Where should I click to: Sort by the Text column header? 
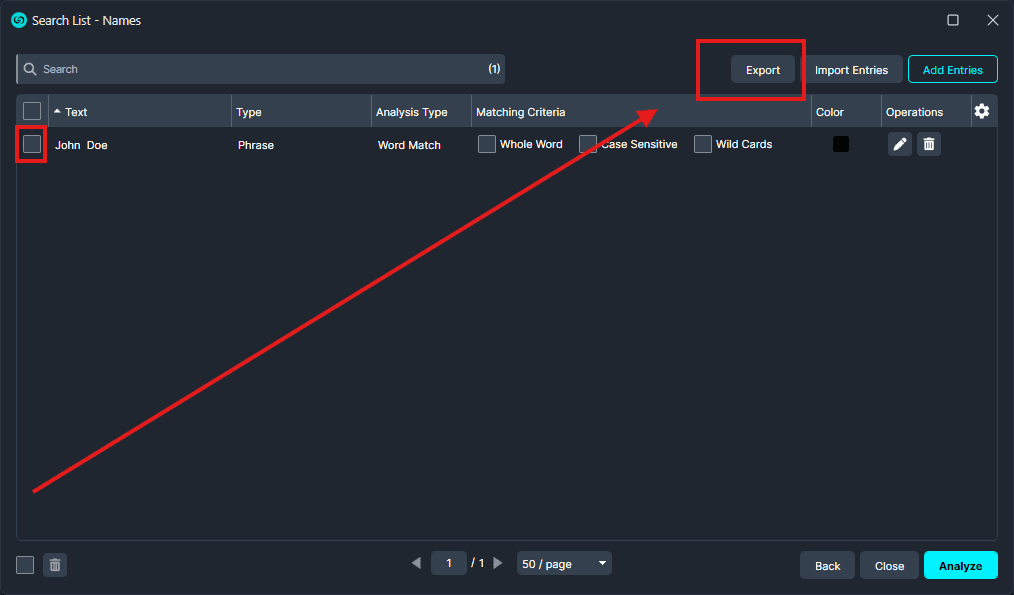point(76,112)
